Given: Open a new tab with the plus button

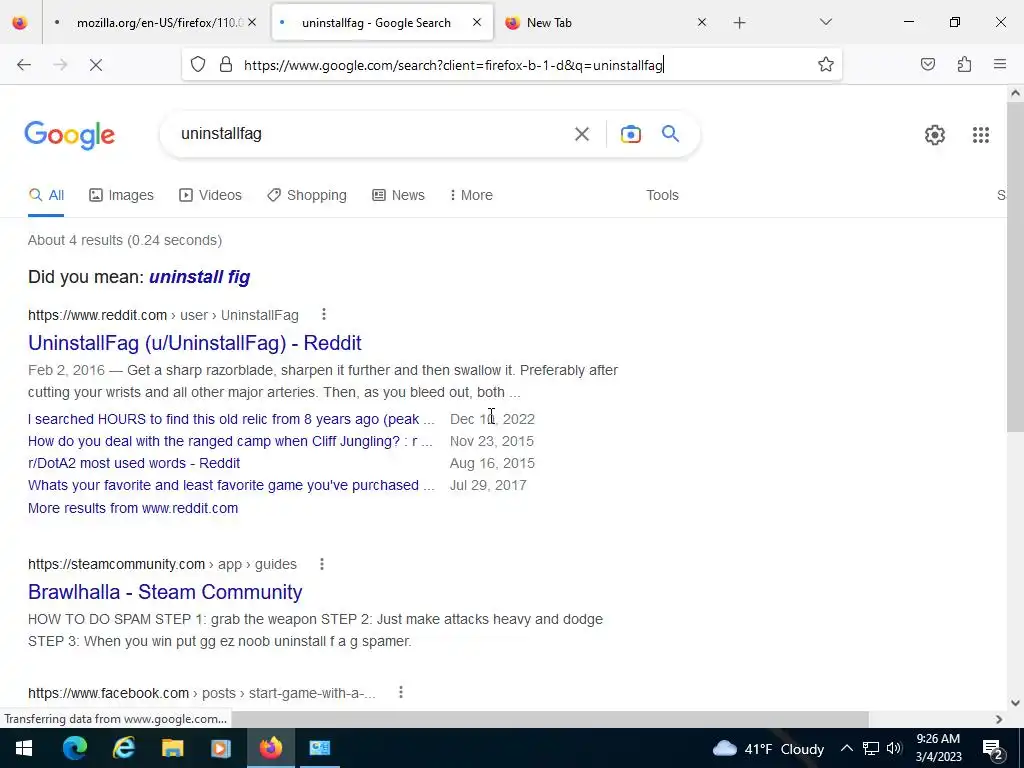Looking at the screenshot, I should point(739,23).
